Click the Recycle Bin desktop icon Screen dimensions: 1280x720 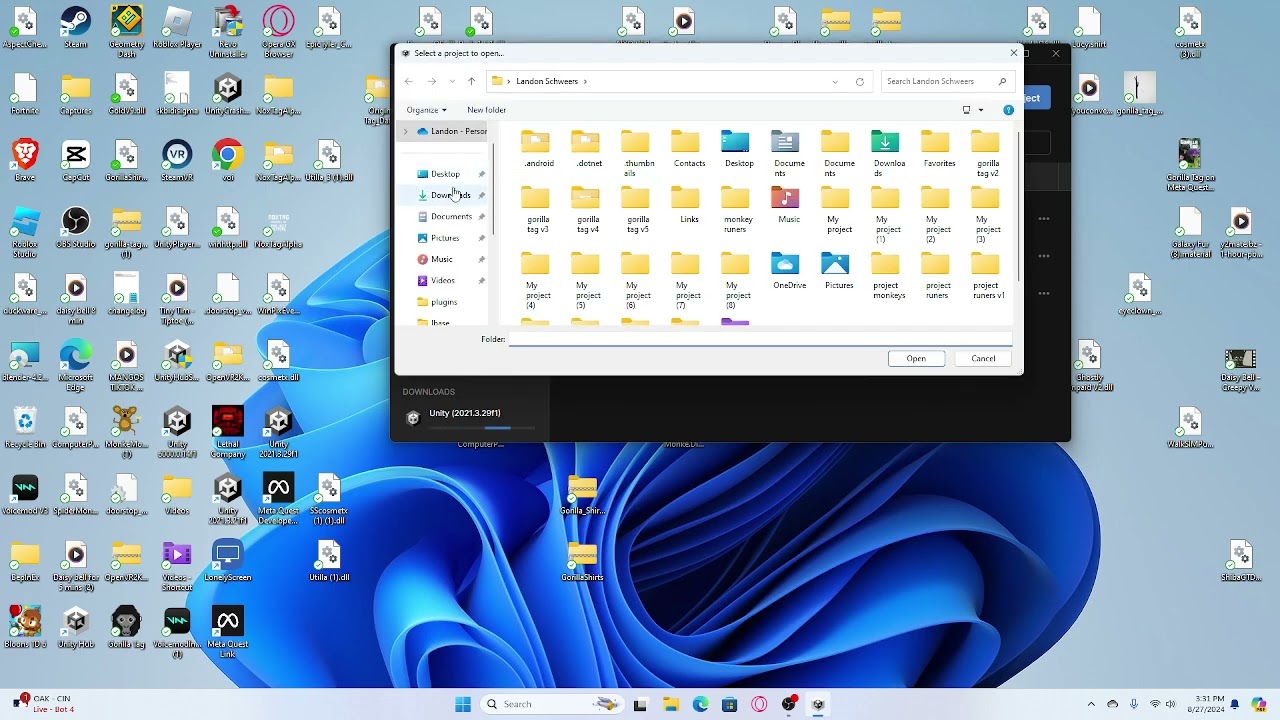24,428
